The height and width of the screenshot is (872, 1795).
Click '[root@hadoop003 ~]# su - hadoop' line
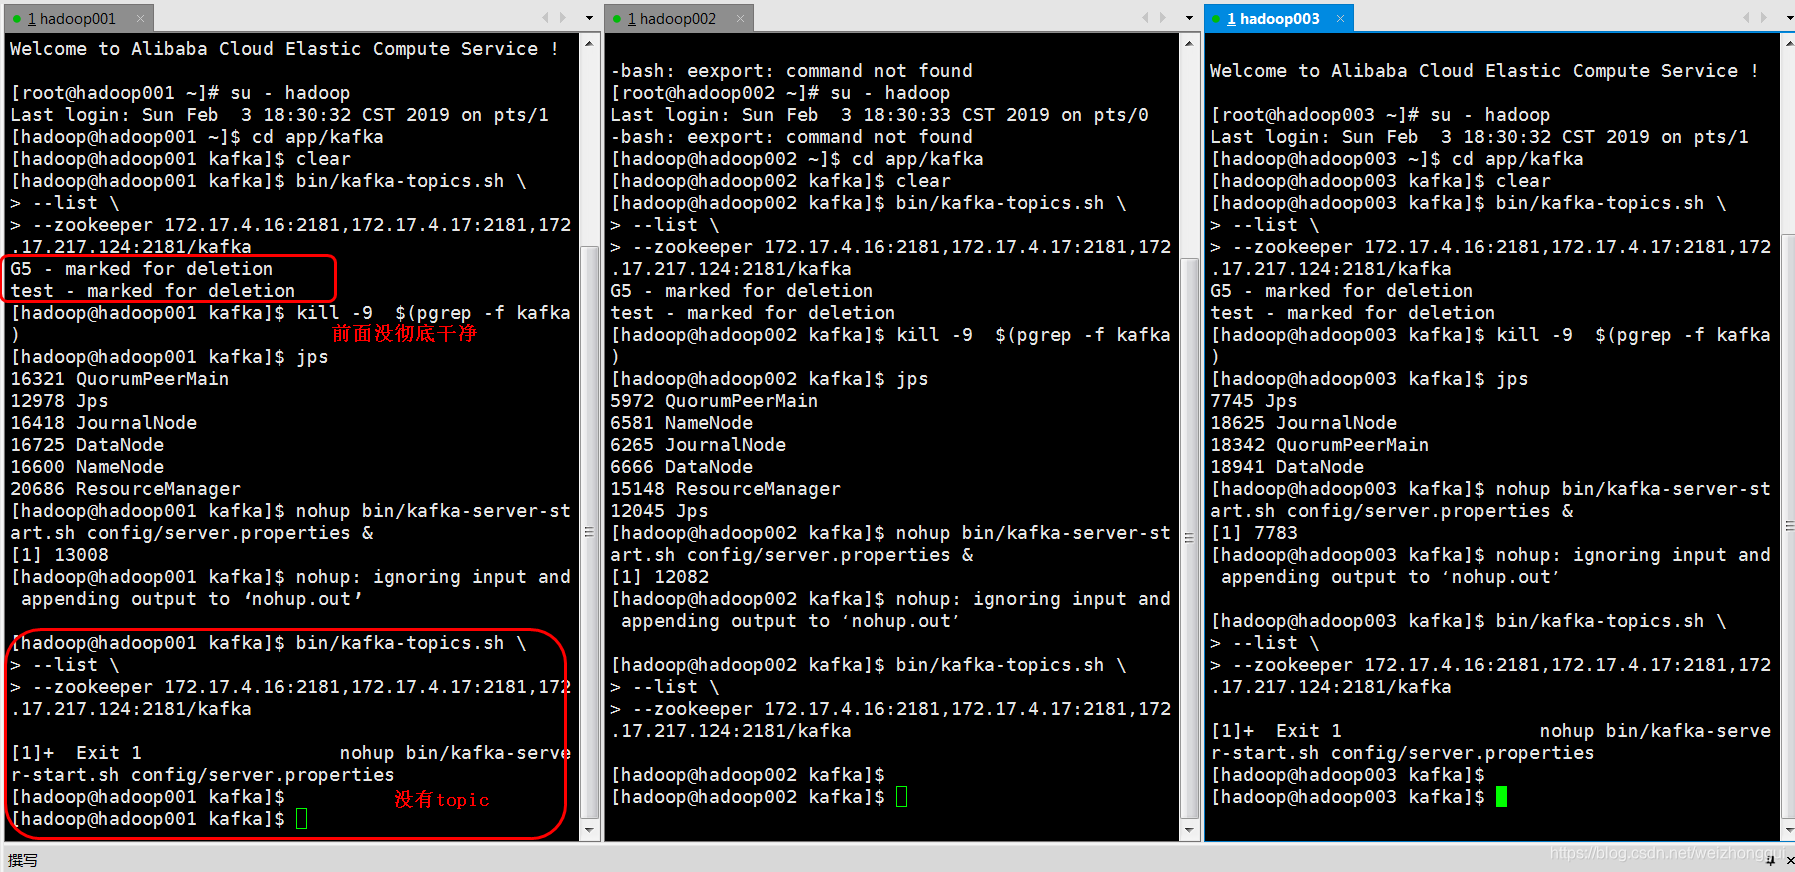(x=1380, y=115)
